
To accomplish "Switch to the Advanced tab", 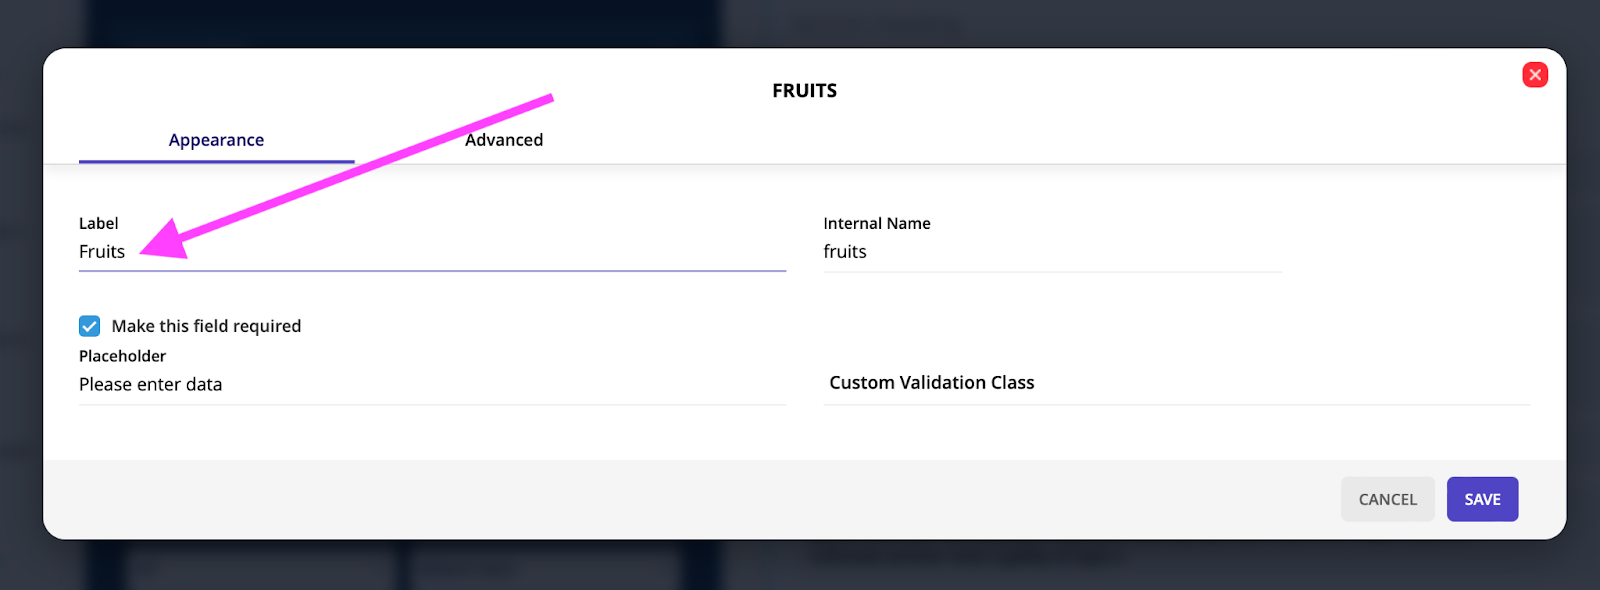I will [x=504, y=140].
